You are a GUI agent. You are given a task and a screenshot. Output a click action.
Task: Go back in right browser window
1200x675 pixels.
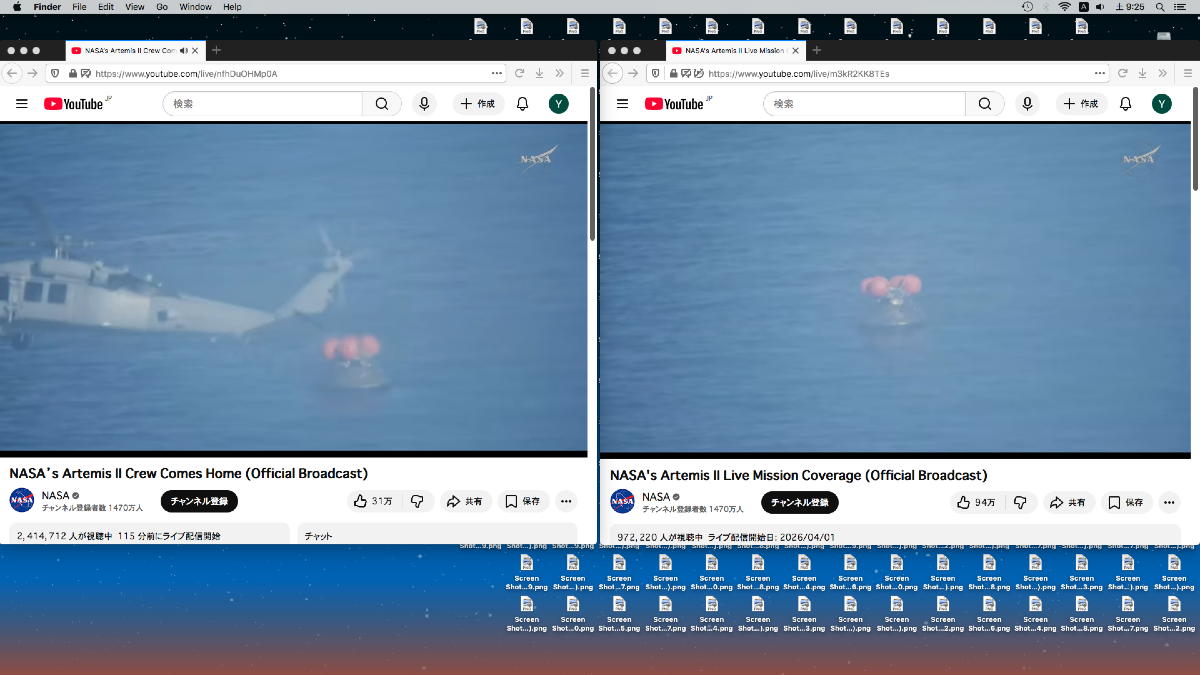(x=613, y=73)
